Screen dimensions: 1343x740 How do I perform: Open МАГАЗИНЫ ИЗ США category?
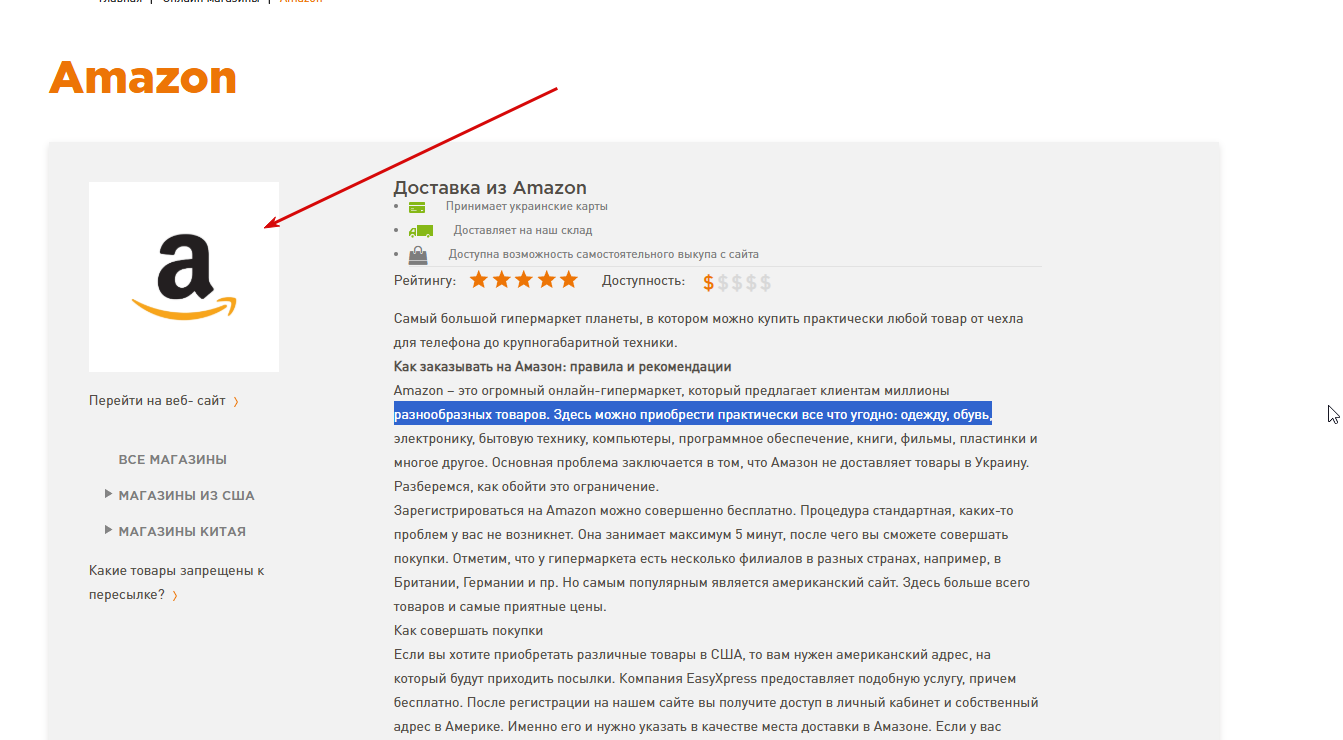click(187, 496)
